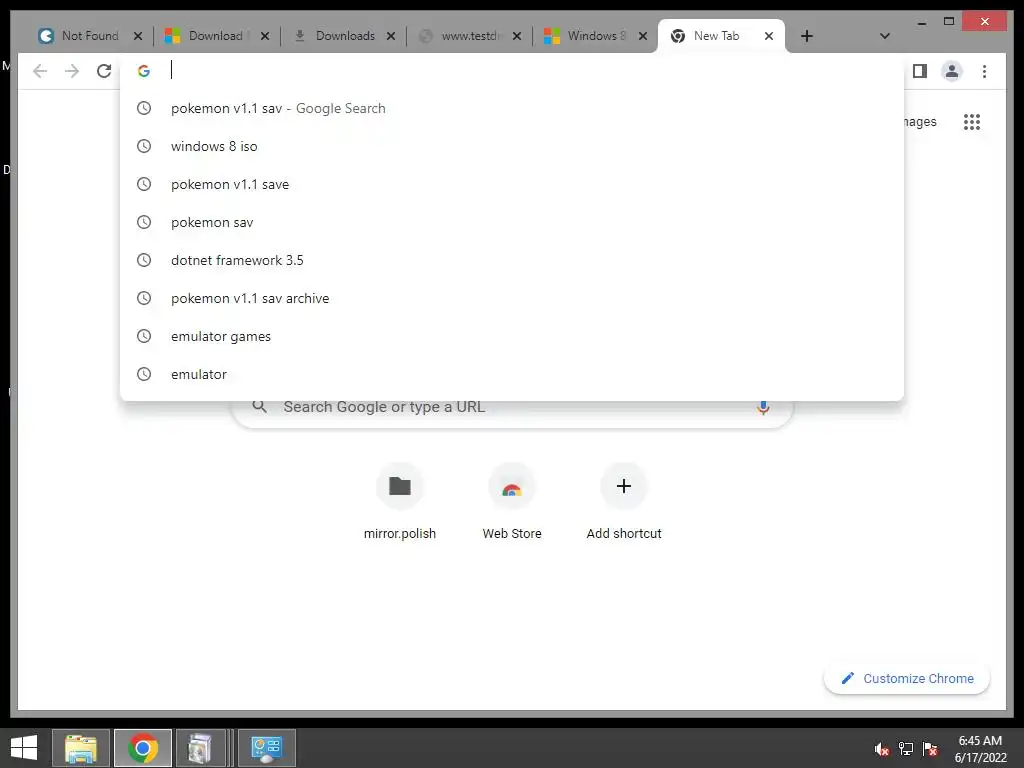Screen dimensions: 1024x768
Task: Choose suggestion dotnet framework 3.5
Action: (512, 260)
